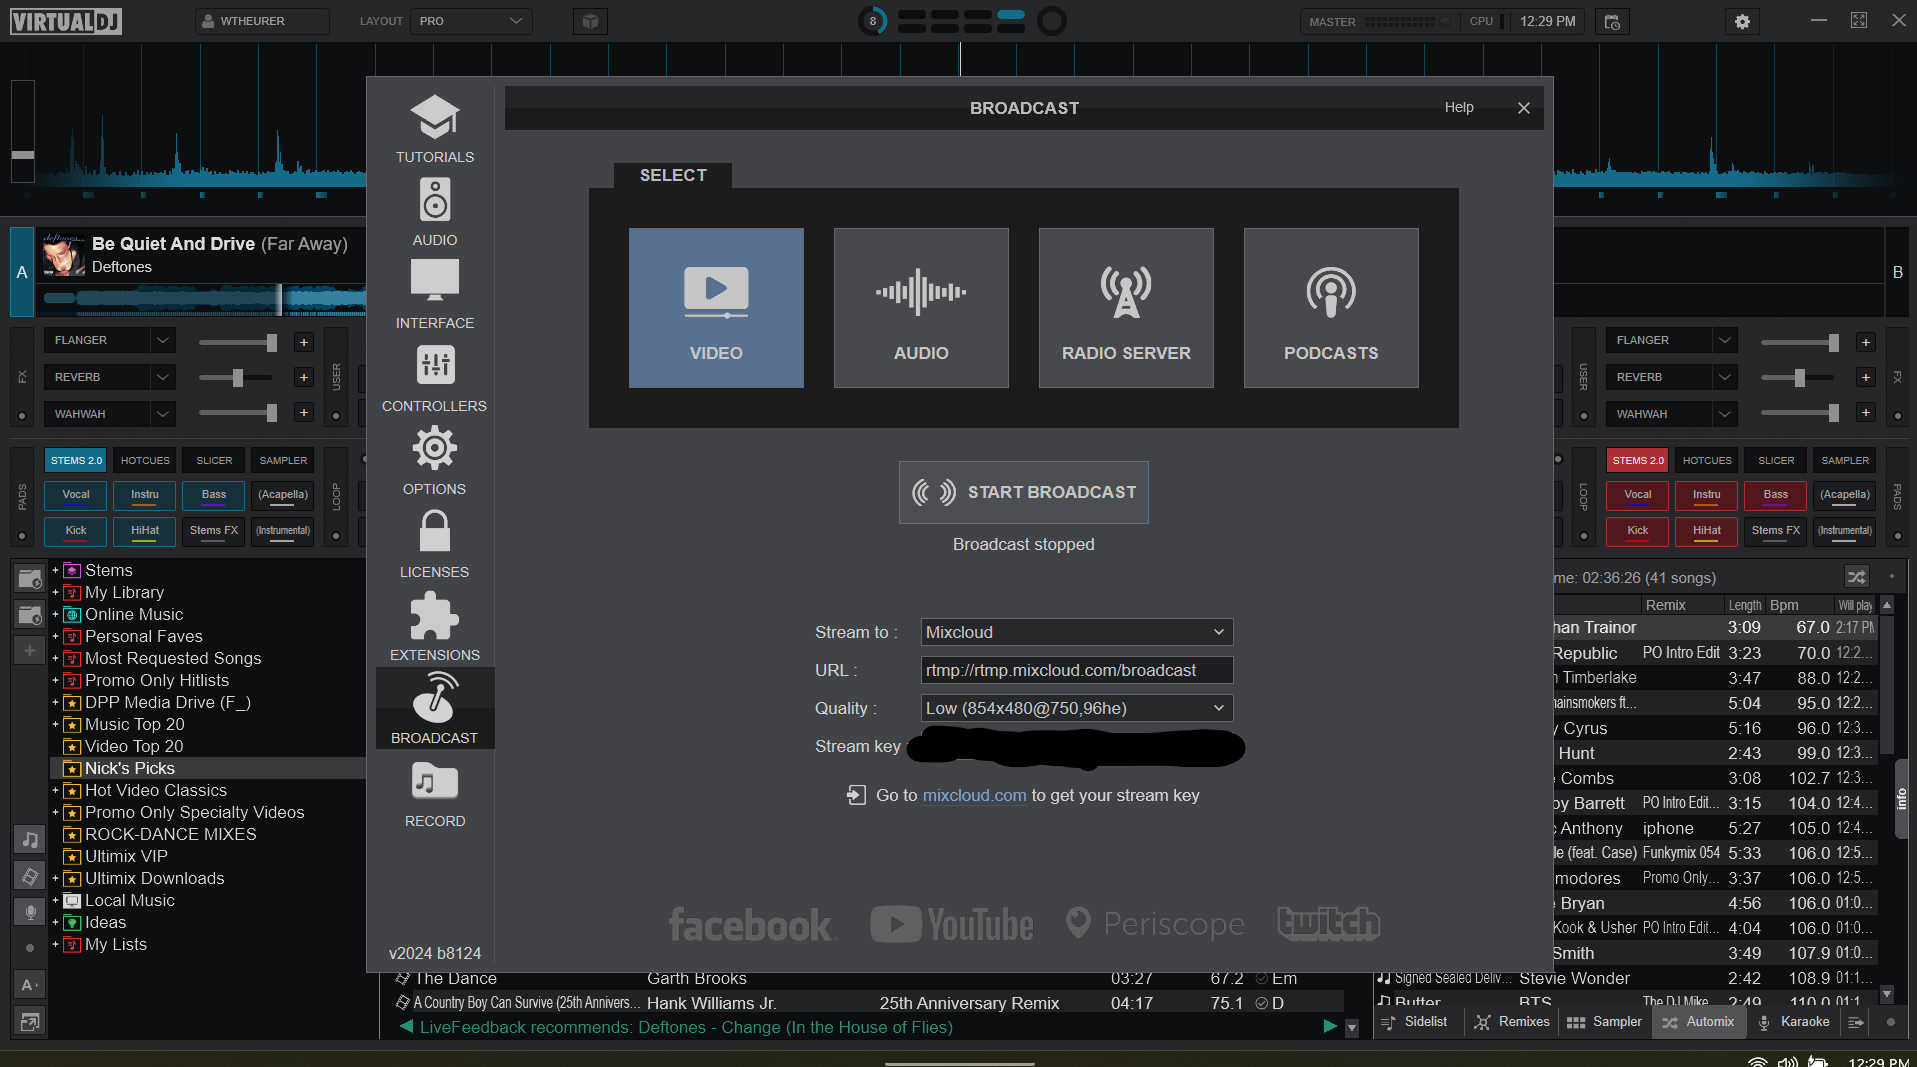Switch to the Sidelist tab
The image size is (1917, 1067).
tap(1415, 1022)
